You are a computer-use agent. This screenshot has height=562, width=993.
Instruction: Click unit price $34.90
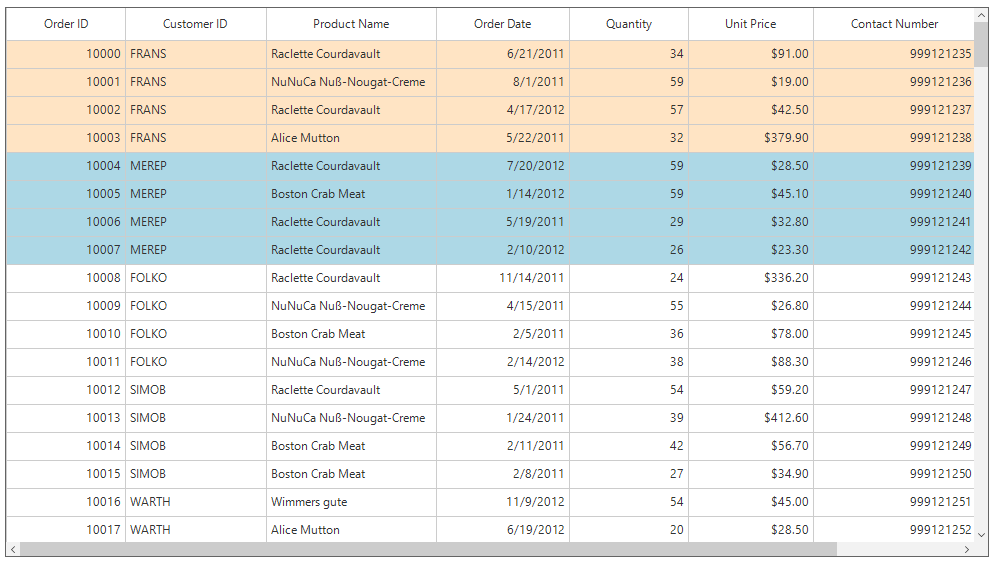[750, 474]
